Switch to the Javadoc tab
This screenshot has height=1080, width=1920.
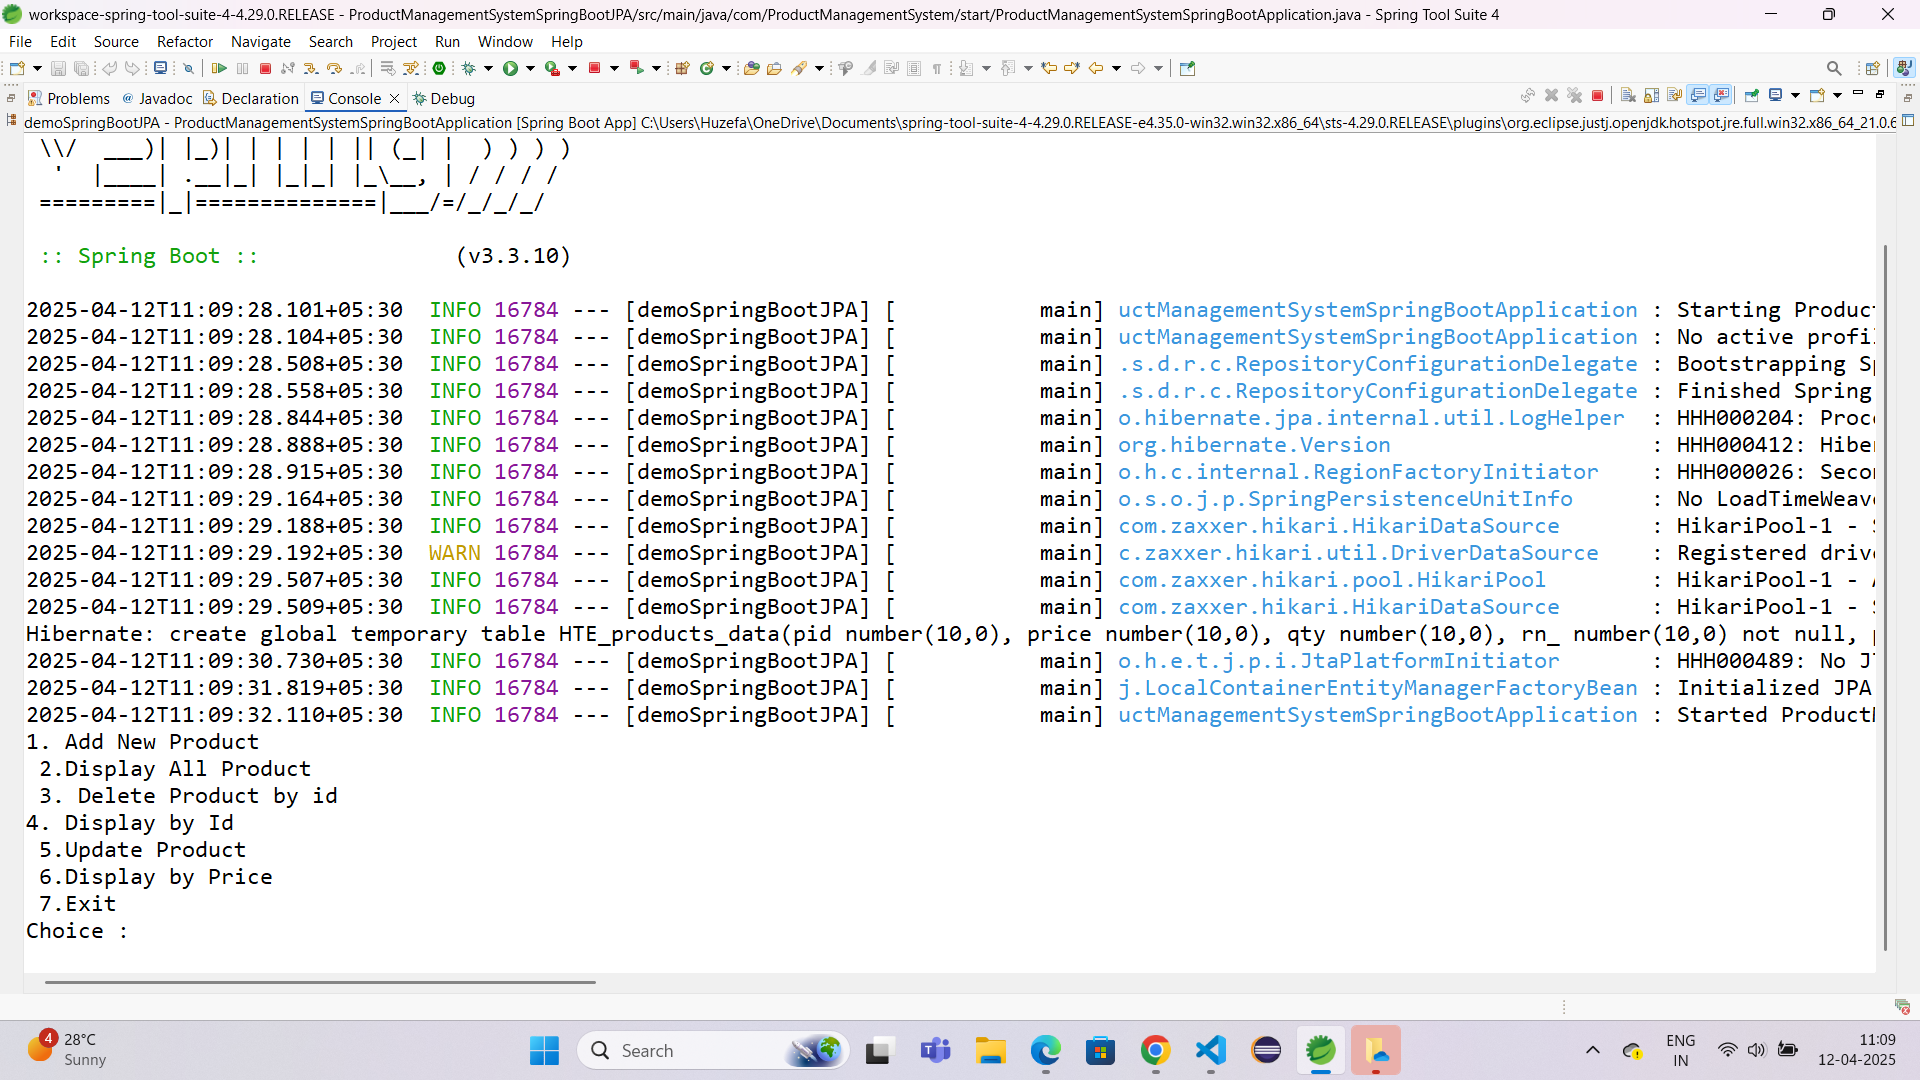click(157, 98)
